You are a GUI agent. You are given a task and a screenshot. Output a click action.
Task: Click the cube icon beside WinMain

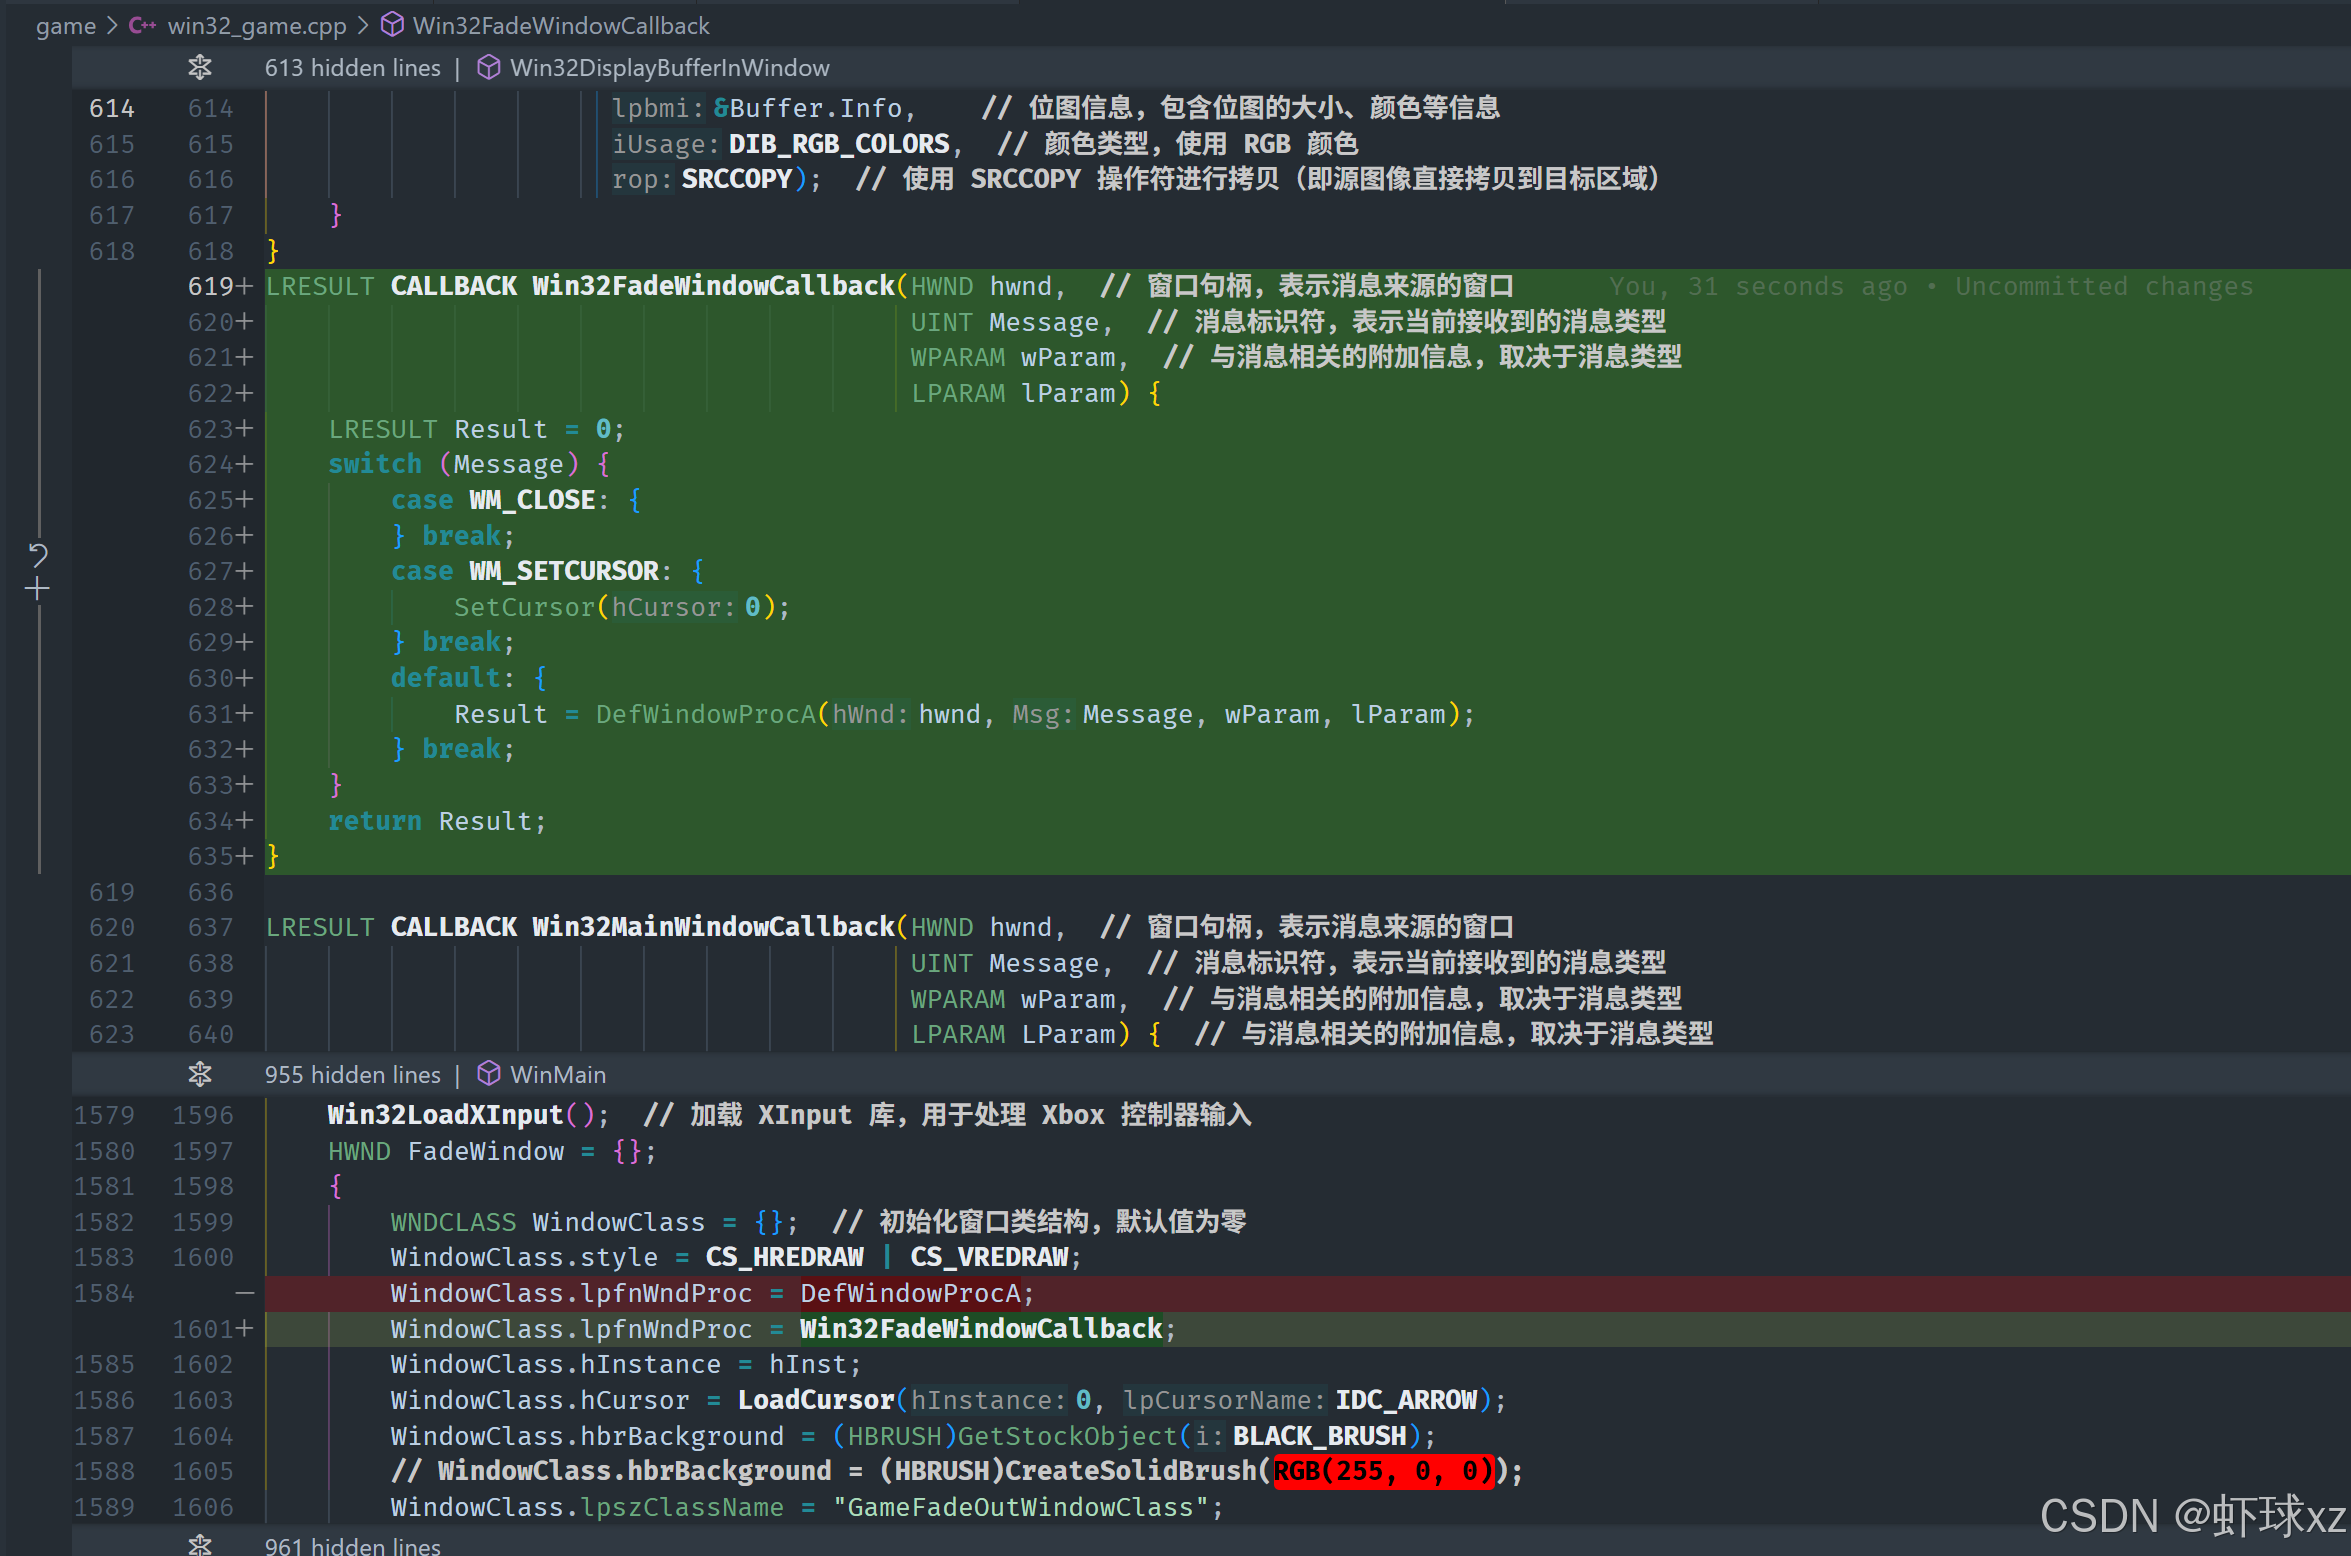click(x=488, y=1074)
